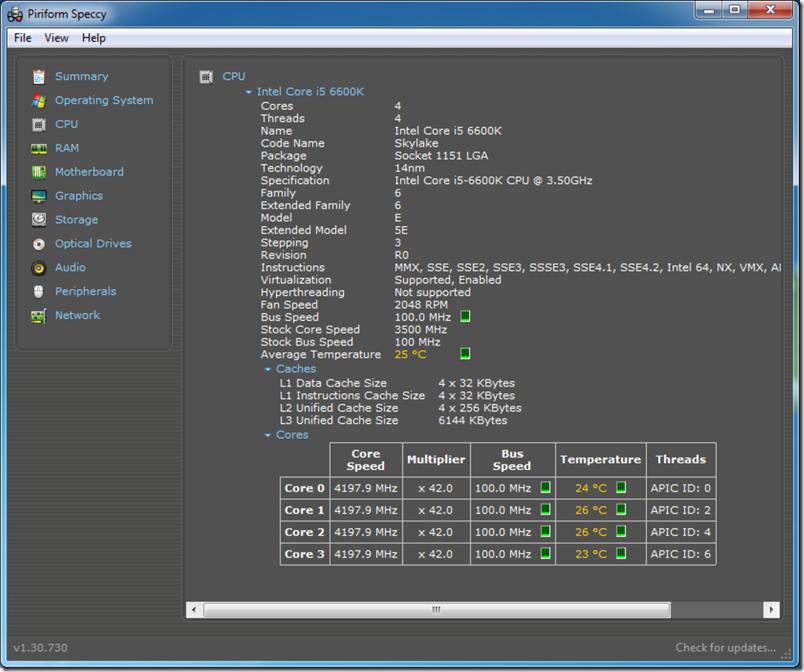The image size is (804, 672).
Task: Open the Motherboard section icon
Action: [39, 172]
